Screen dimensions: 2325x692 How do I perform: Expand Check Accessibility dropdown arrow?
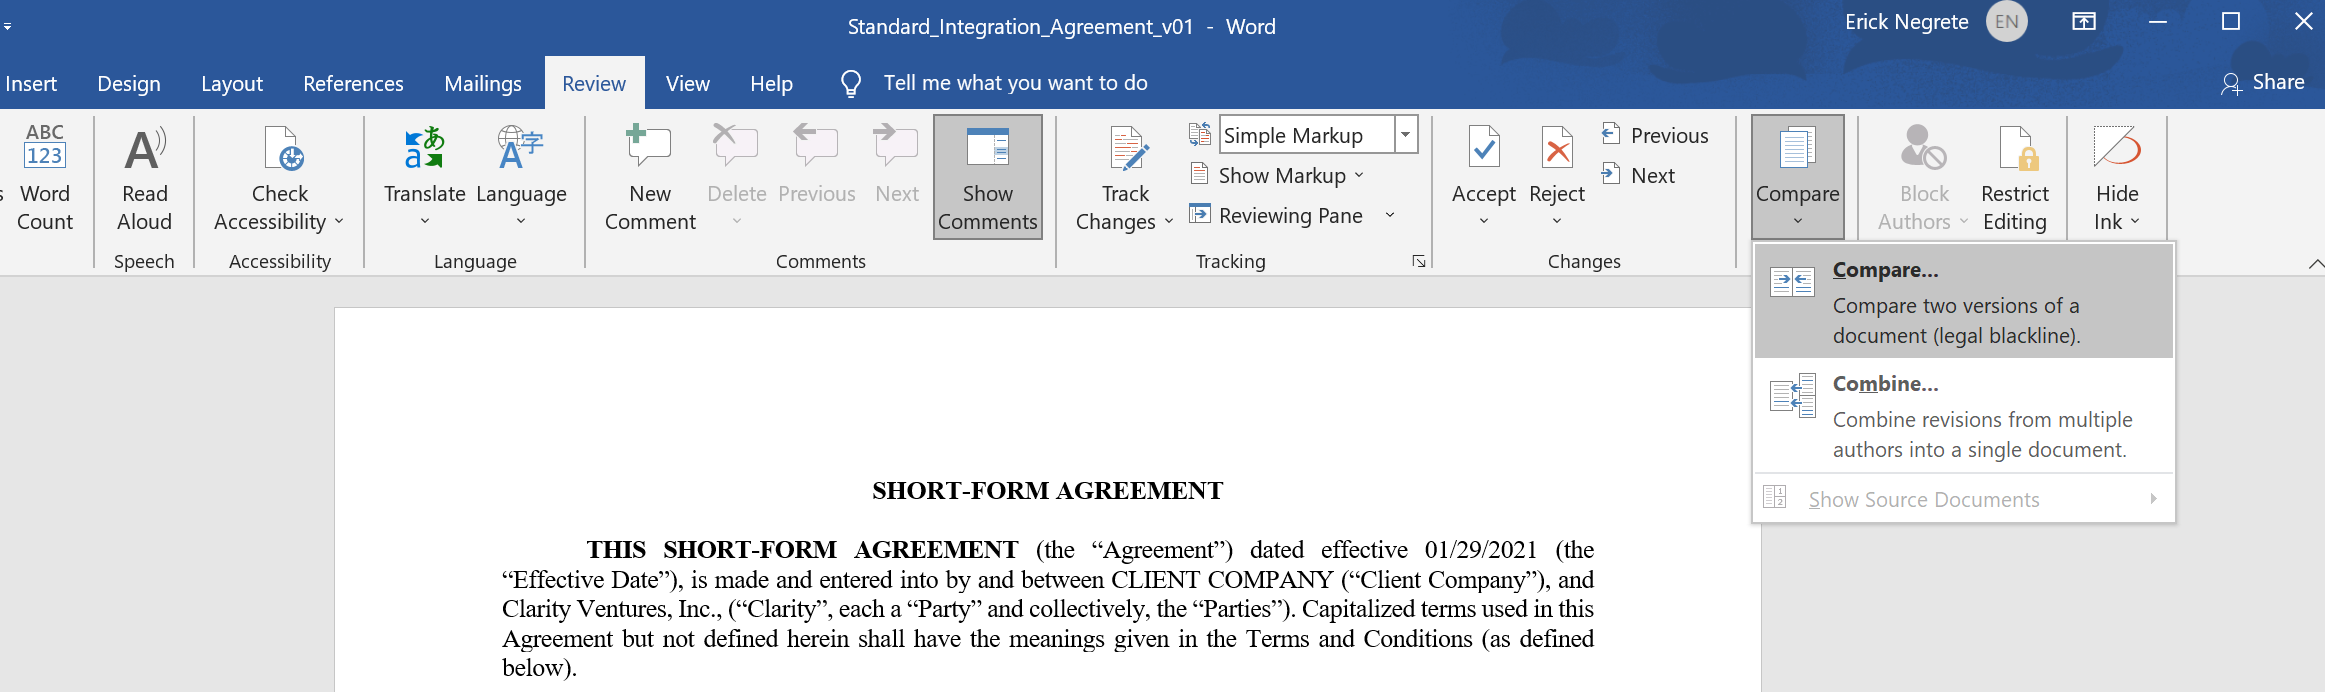tap(339, 221)
